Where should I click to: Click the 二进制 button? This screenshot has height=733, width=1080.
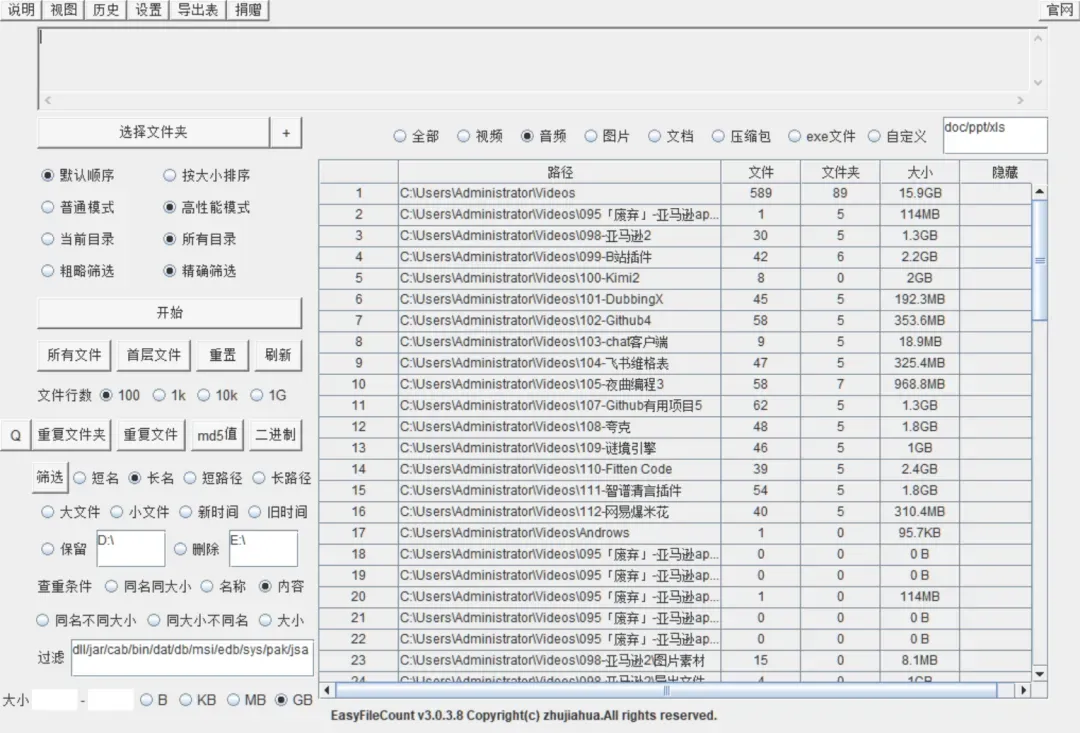coord(276,435)
